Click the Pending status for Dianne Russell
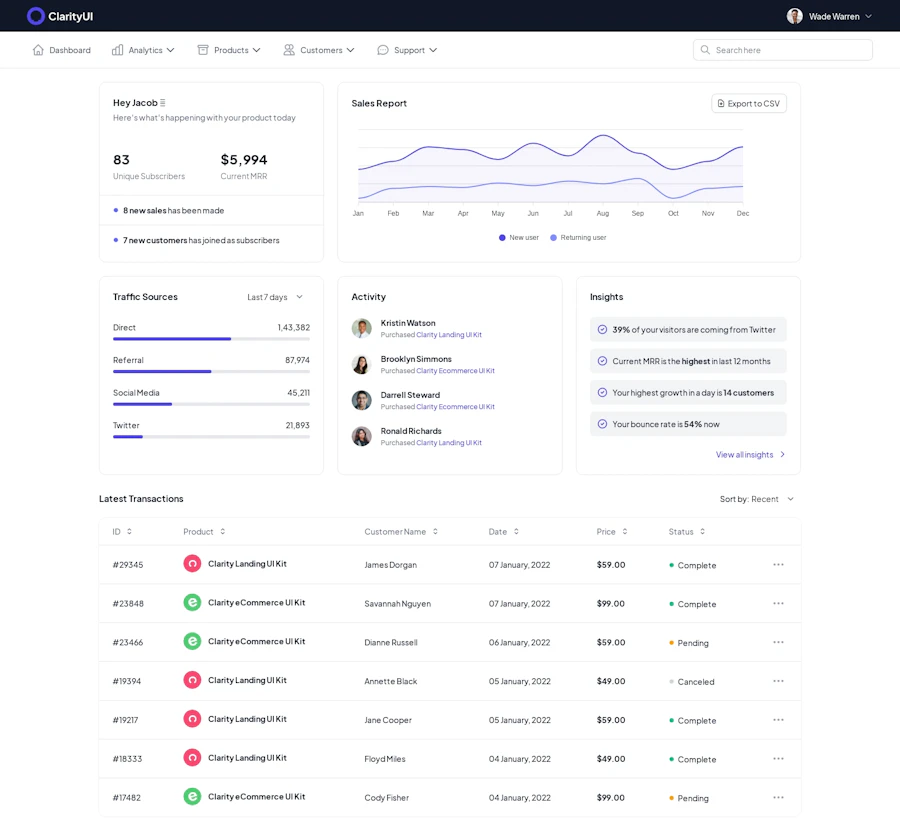The height and width of the screenshot is (830, 900). tap(689, 643)
